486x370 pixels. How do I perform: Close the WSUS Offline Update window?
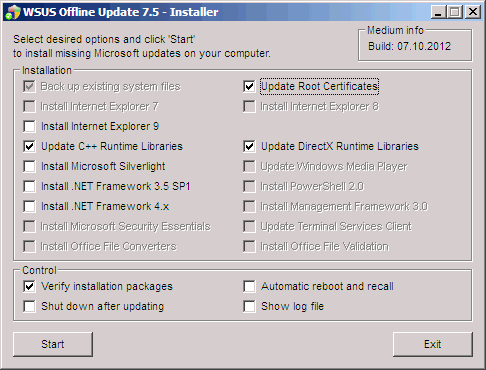[x=473, y=12]
